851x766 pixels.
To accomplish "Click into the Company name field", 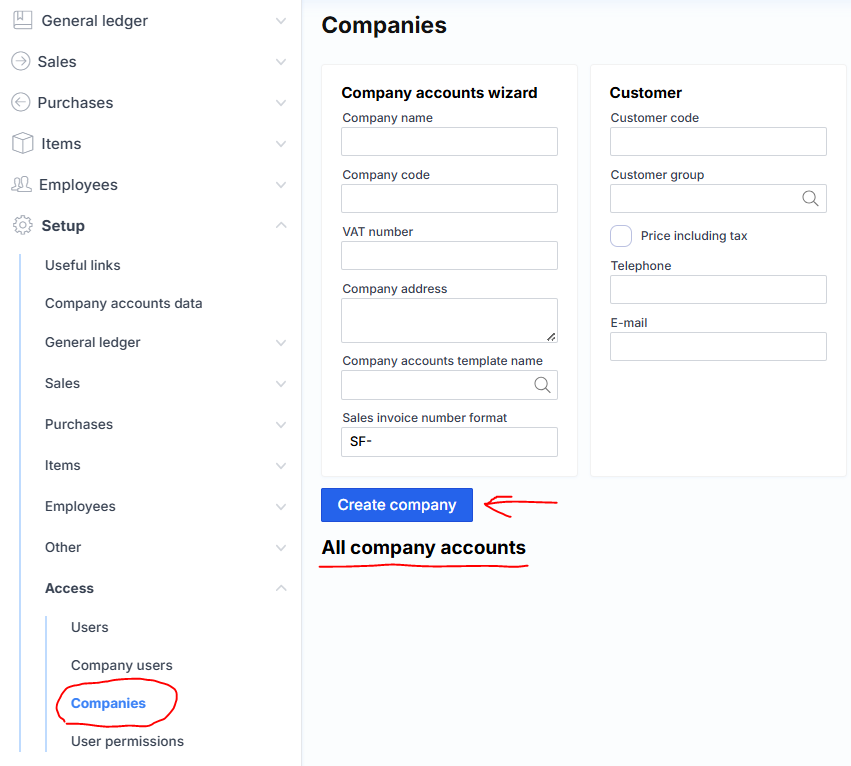I will tap(449, 142).
